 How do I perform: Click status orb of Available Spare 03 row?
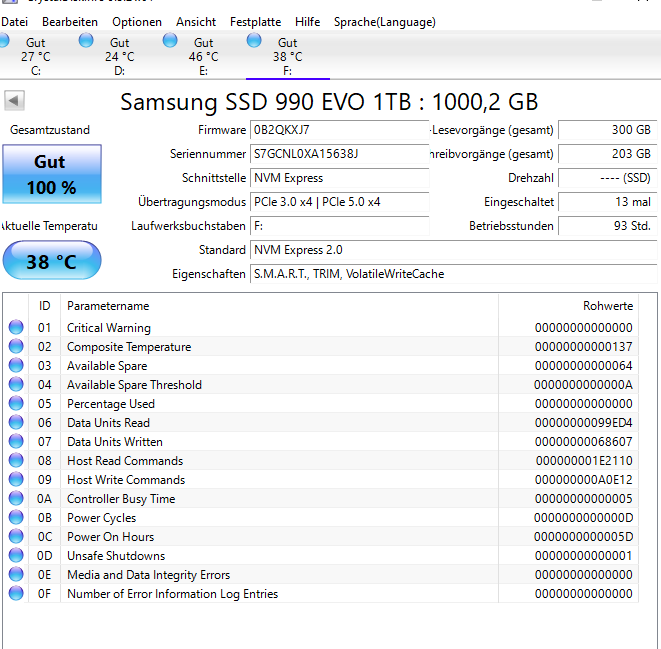(x=16, y=365)
